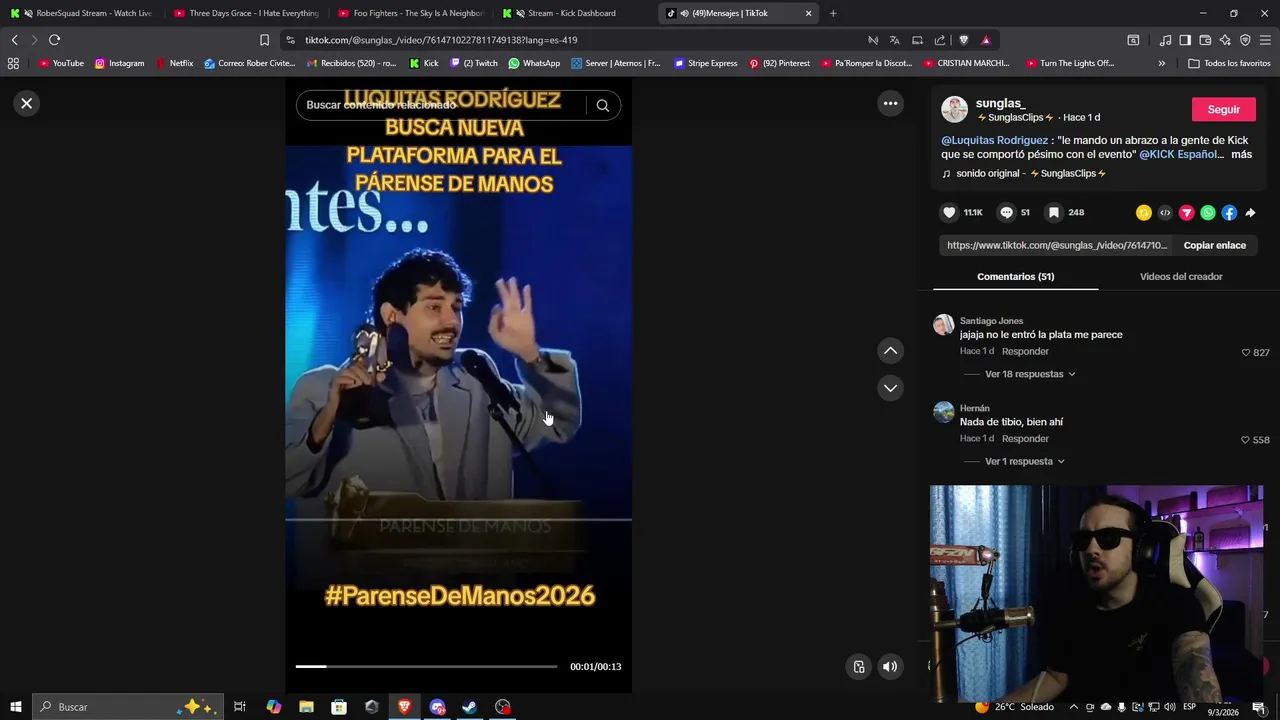Screen dimensions: 1280x720
Task: Click the Copiar enlace button
Action: (x=1214, y=245)
